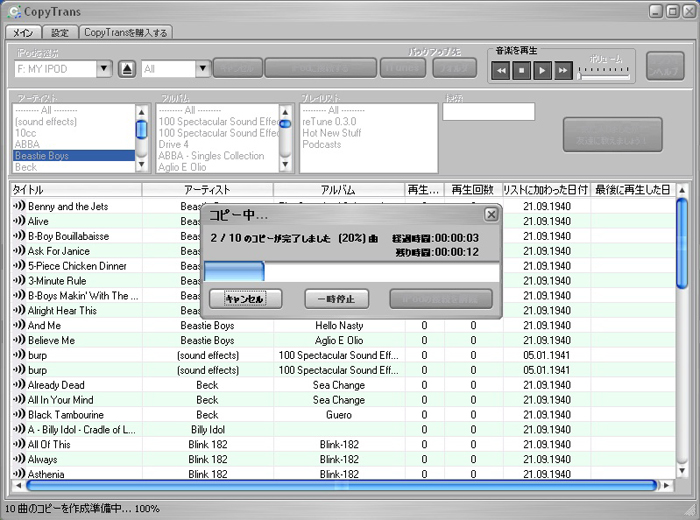The width and height of the screenshot is (700, 520).
Task: Select ABBA in artist list
Action: 74,144
